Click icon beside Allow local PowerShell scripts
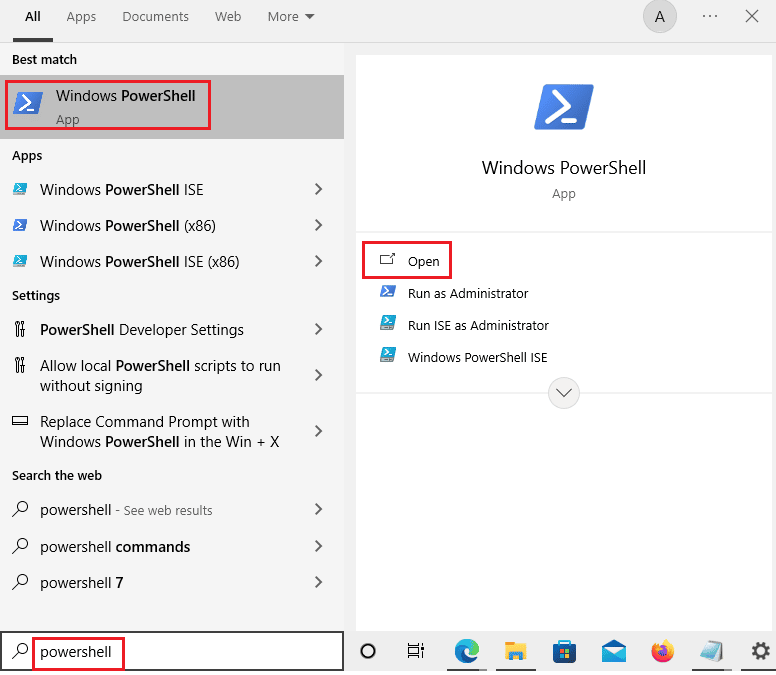The width and height of the screenshot is (776, 675). 20,365
